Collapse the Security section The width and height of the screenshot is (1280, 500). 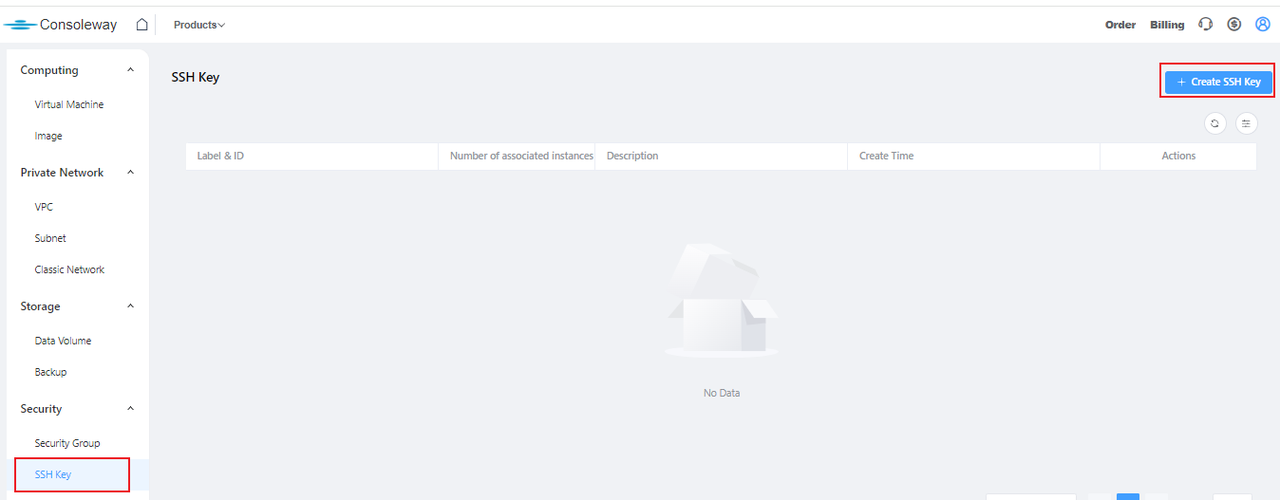(130, 409)
